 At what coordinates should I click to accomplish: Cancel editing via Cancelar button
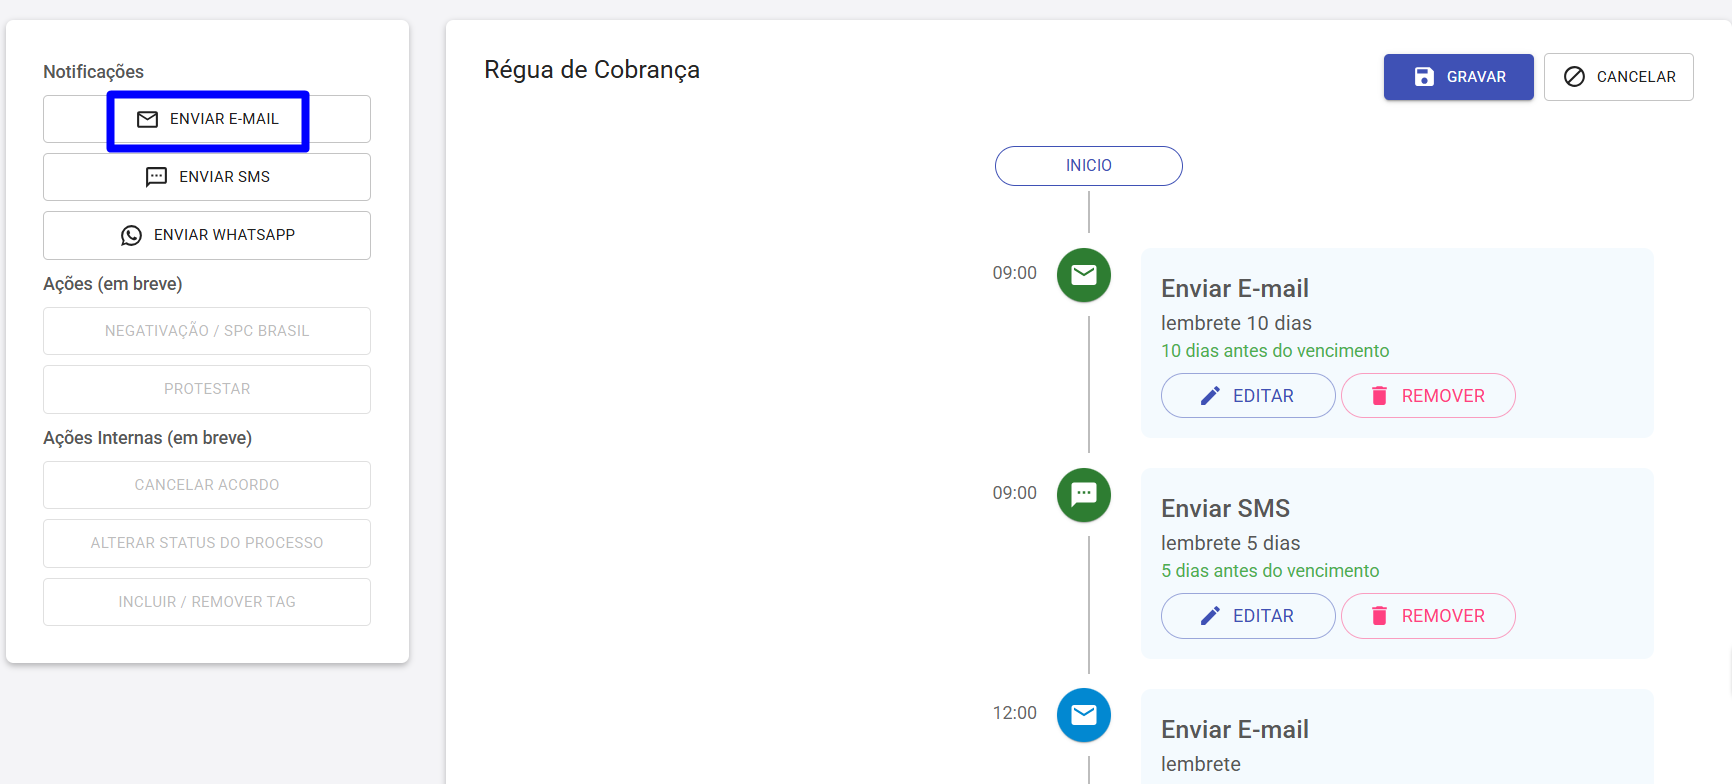click(1618, 77)
